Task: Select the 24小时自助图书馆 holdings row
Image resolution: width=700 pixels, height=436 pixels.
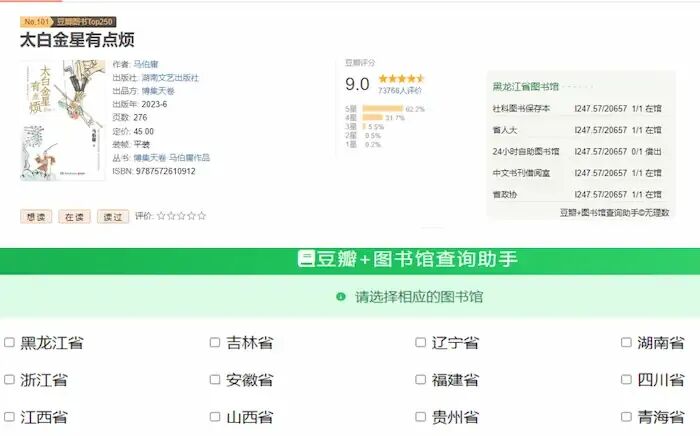Action: (577, 151)
